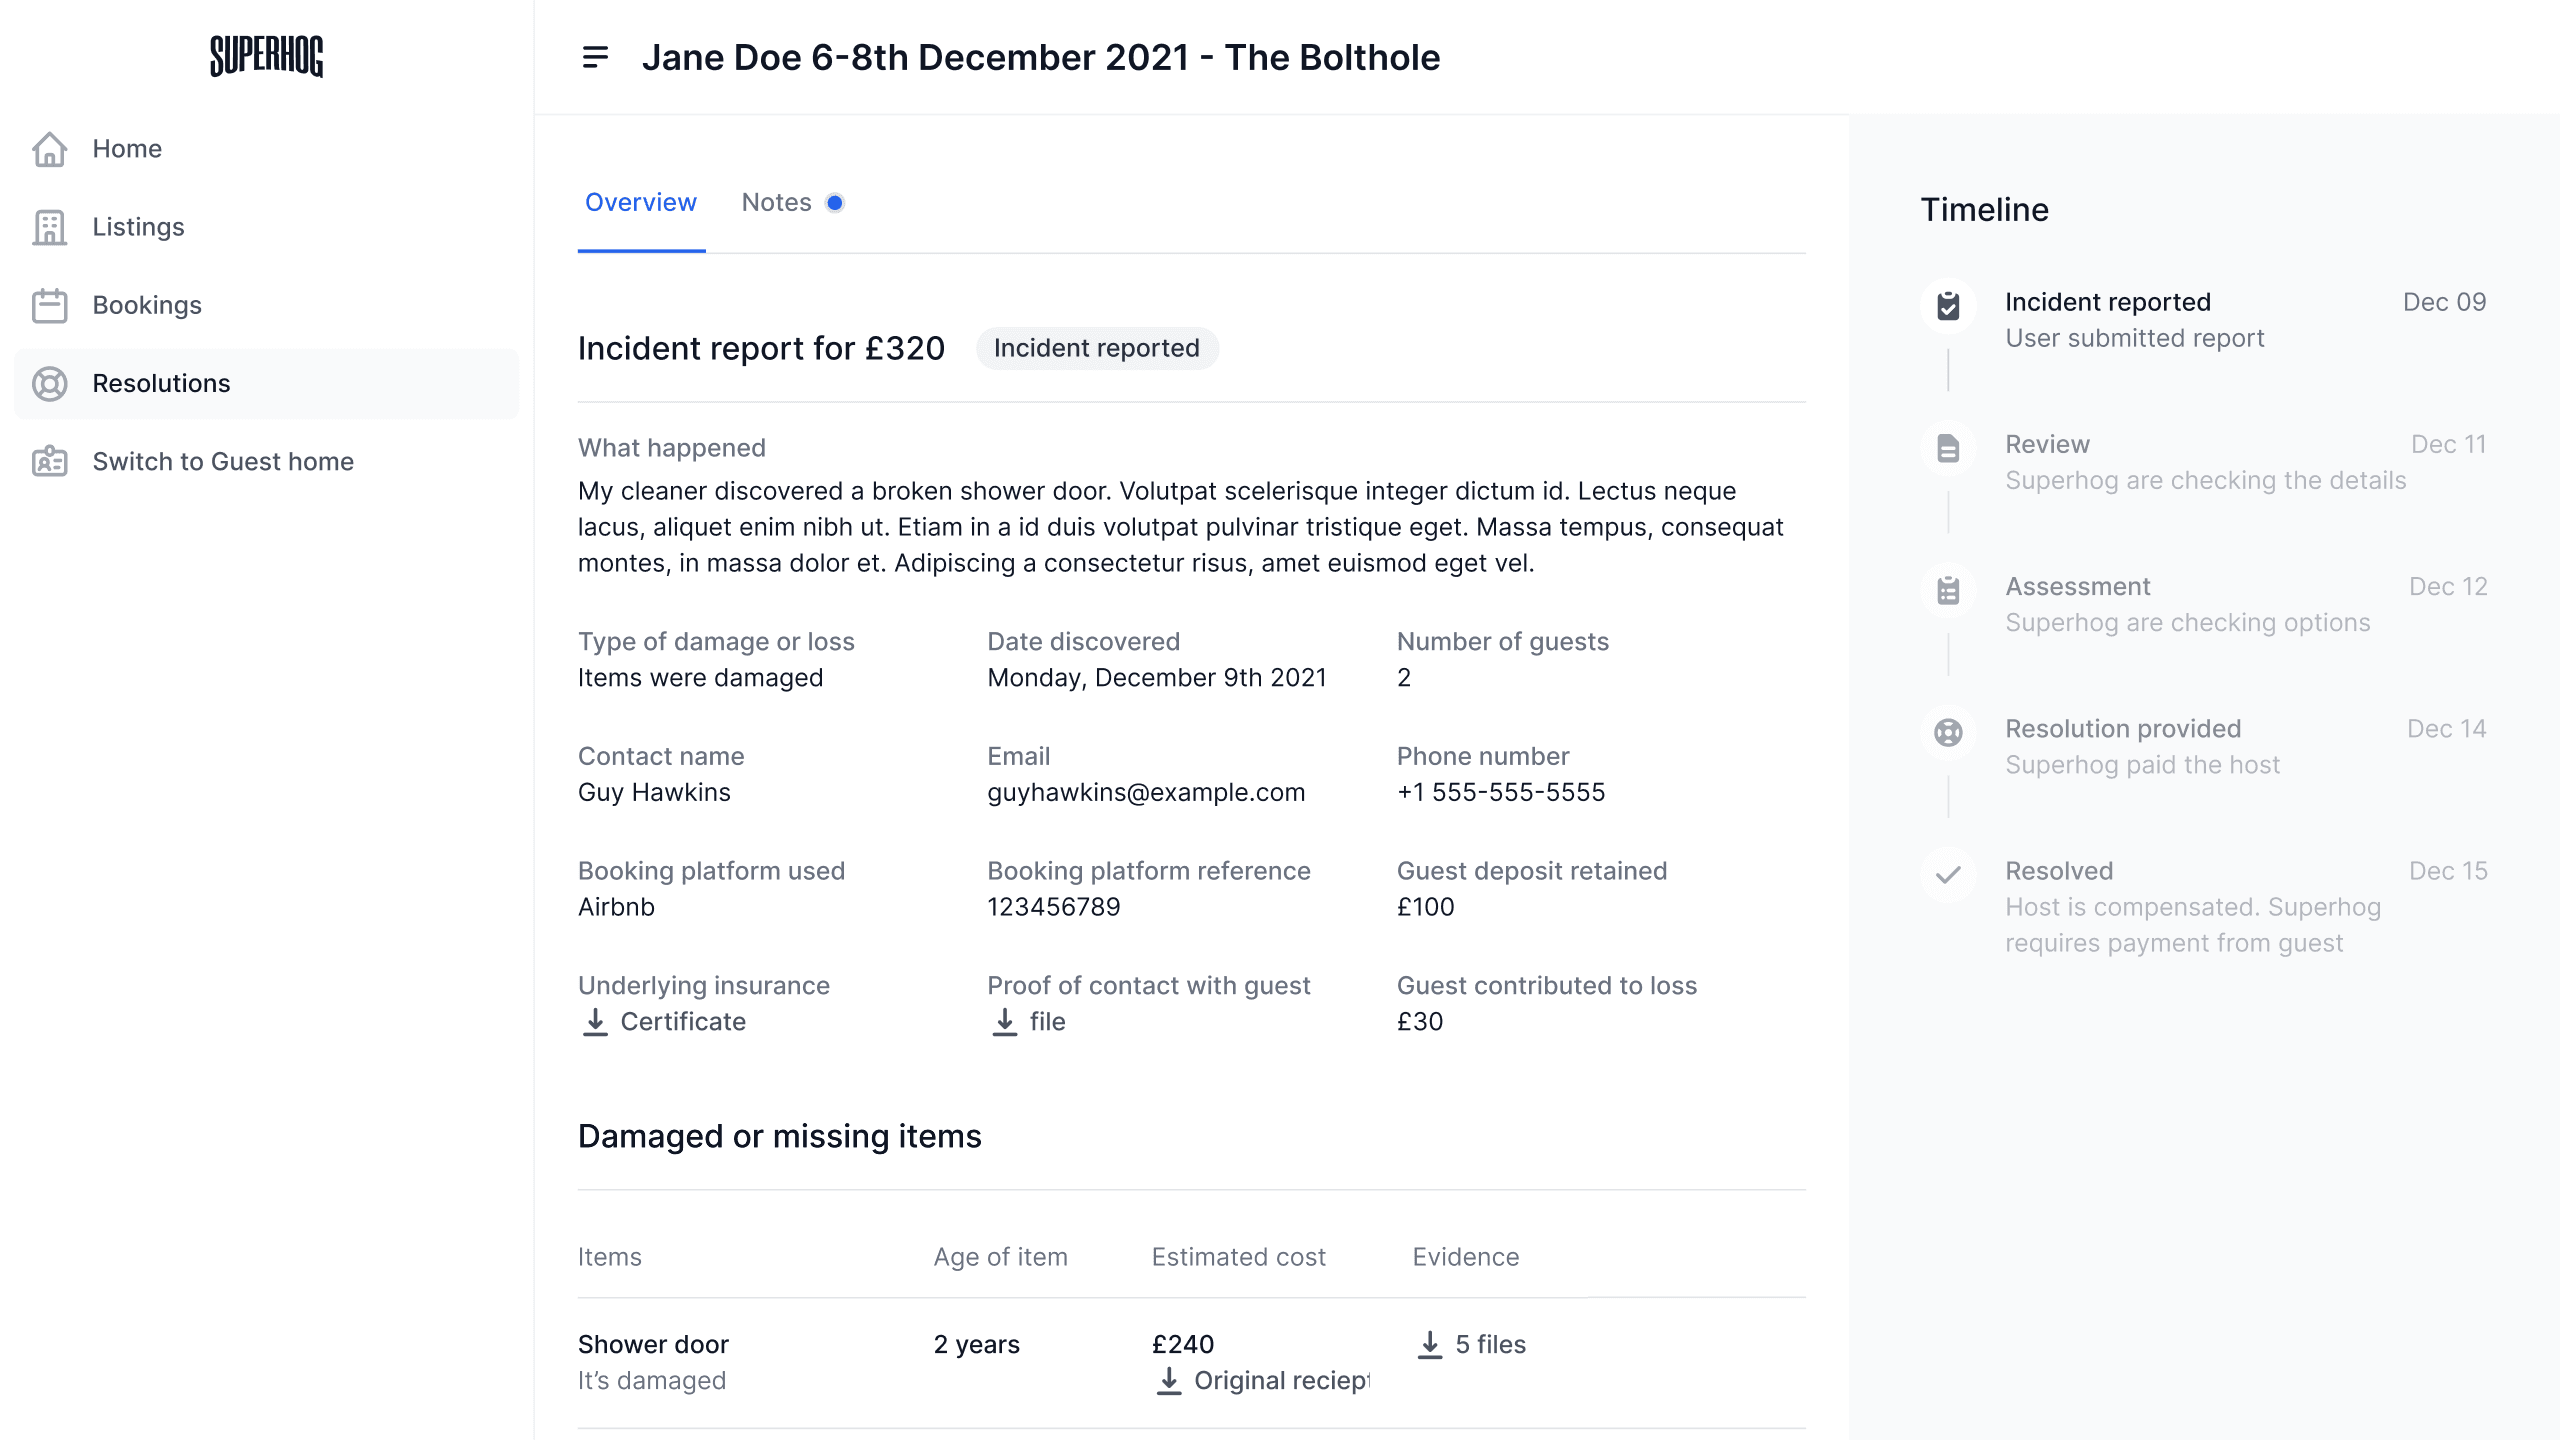Screen dimensions: 2560x1440
Task: Click the Resolutions lifebuoy icon
Action: click(x=49, y=383)
